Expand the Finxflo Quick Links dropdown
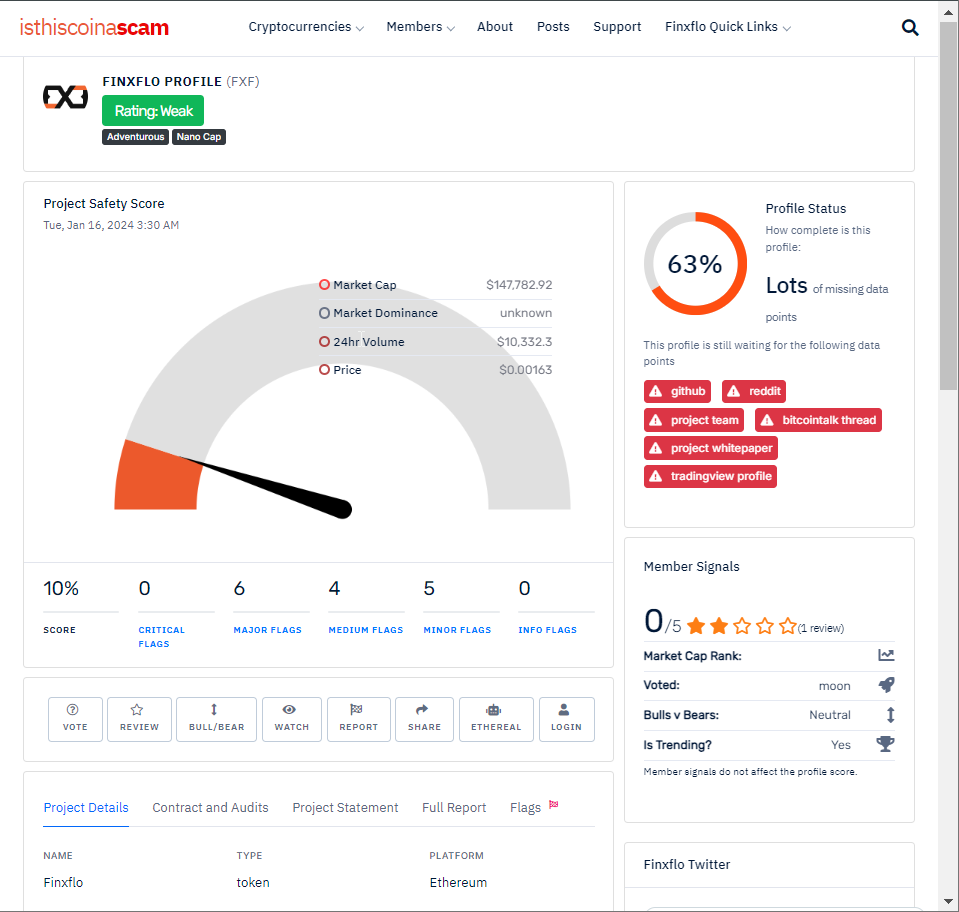This screenshot has height=912, width=959. pyautogui.click(x=728, y=27)
